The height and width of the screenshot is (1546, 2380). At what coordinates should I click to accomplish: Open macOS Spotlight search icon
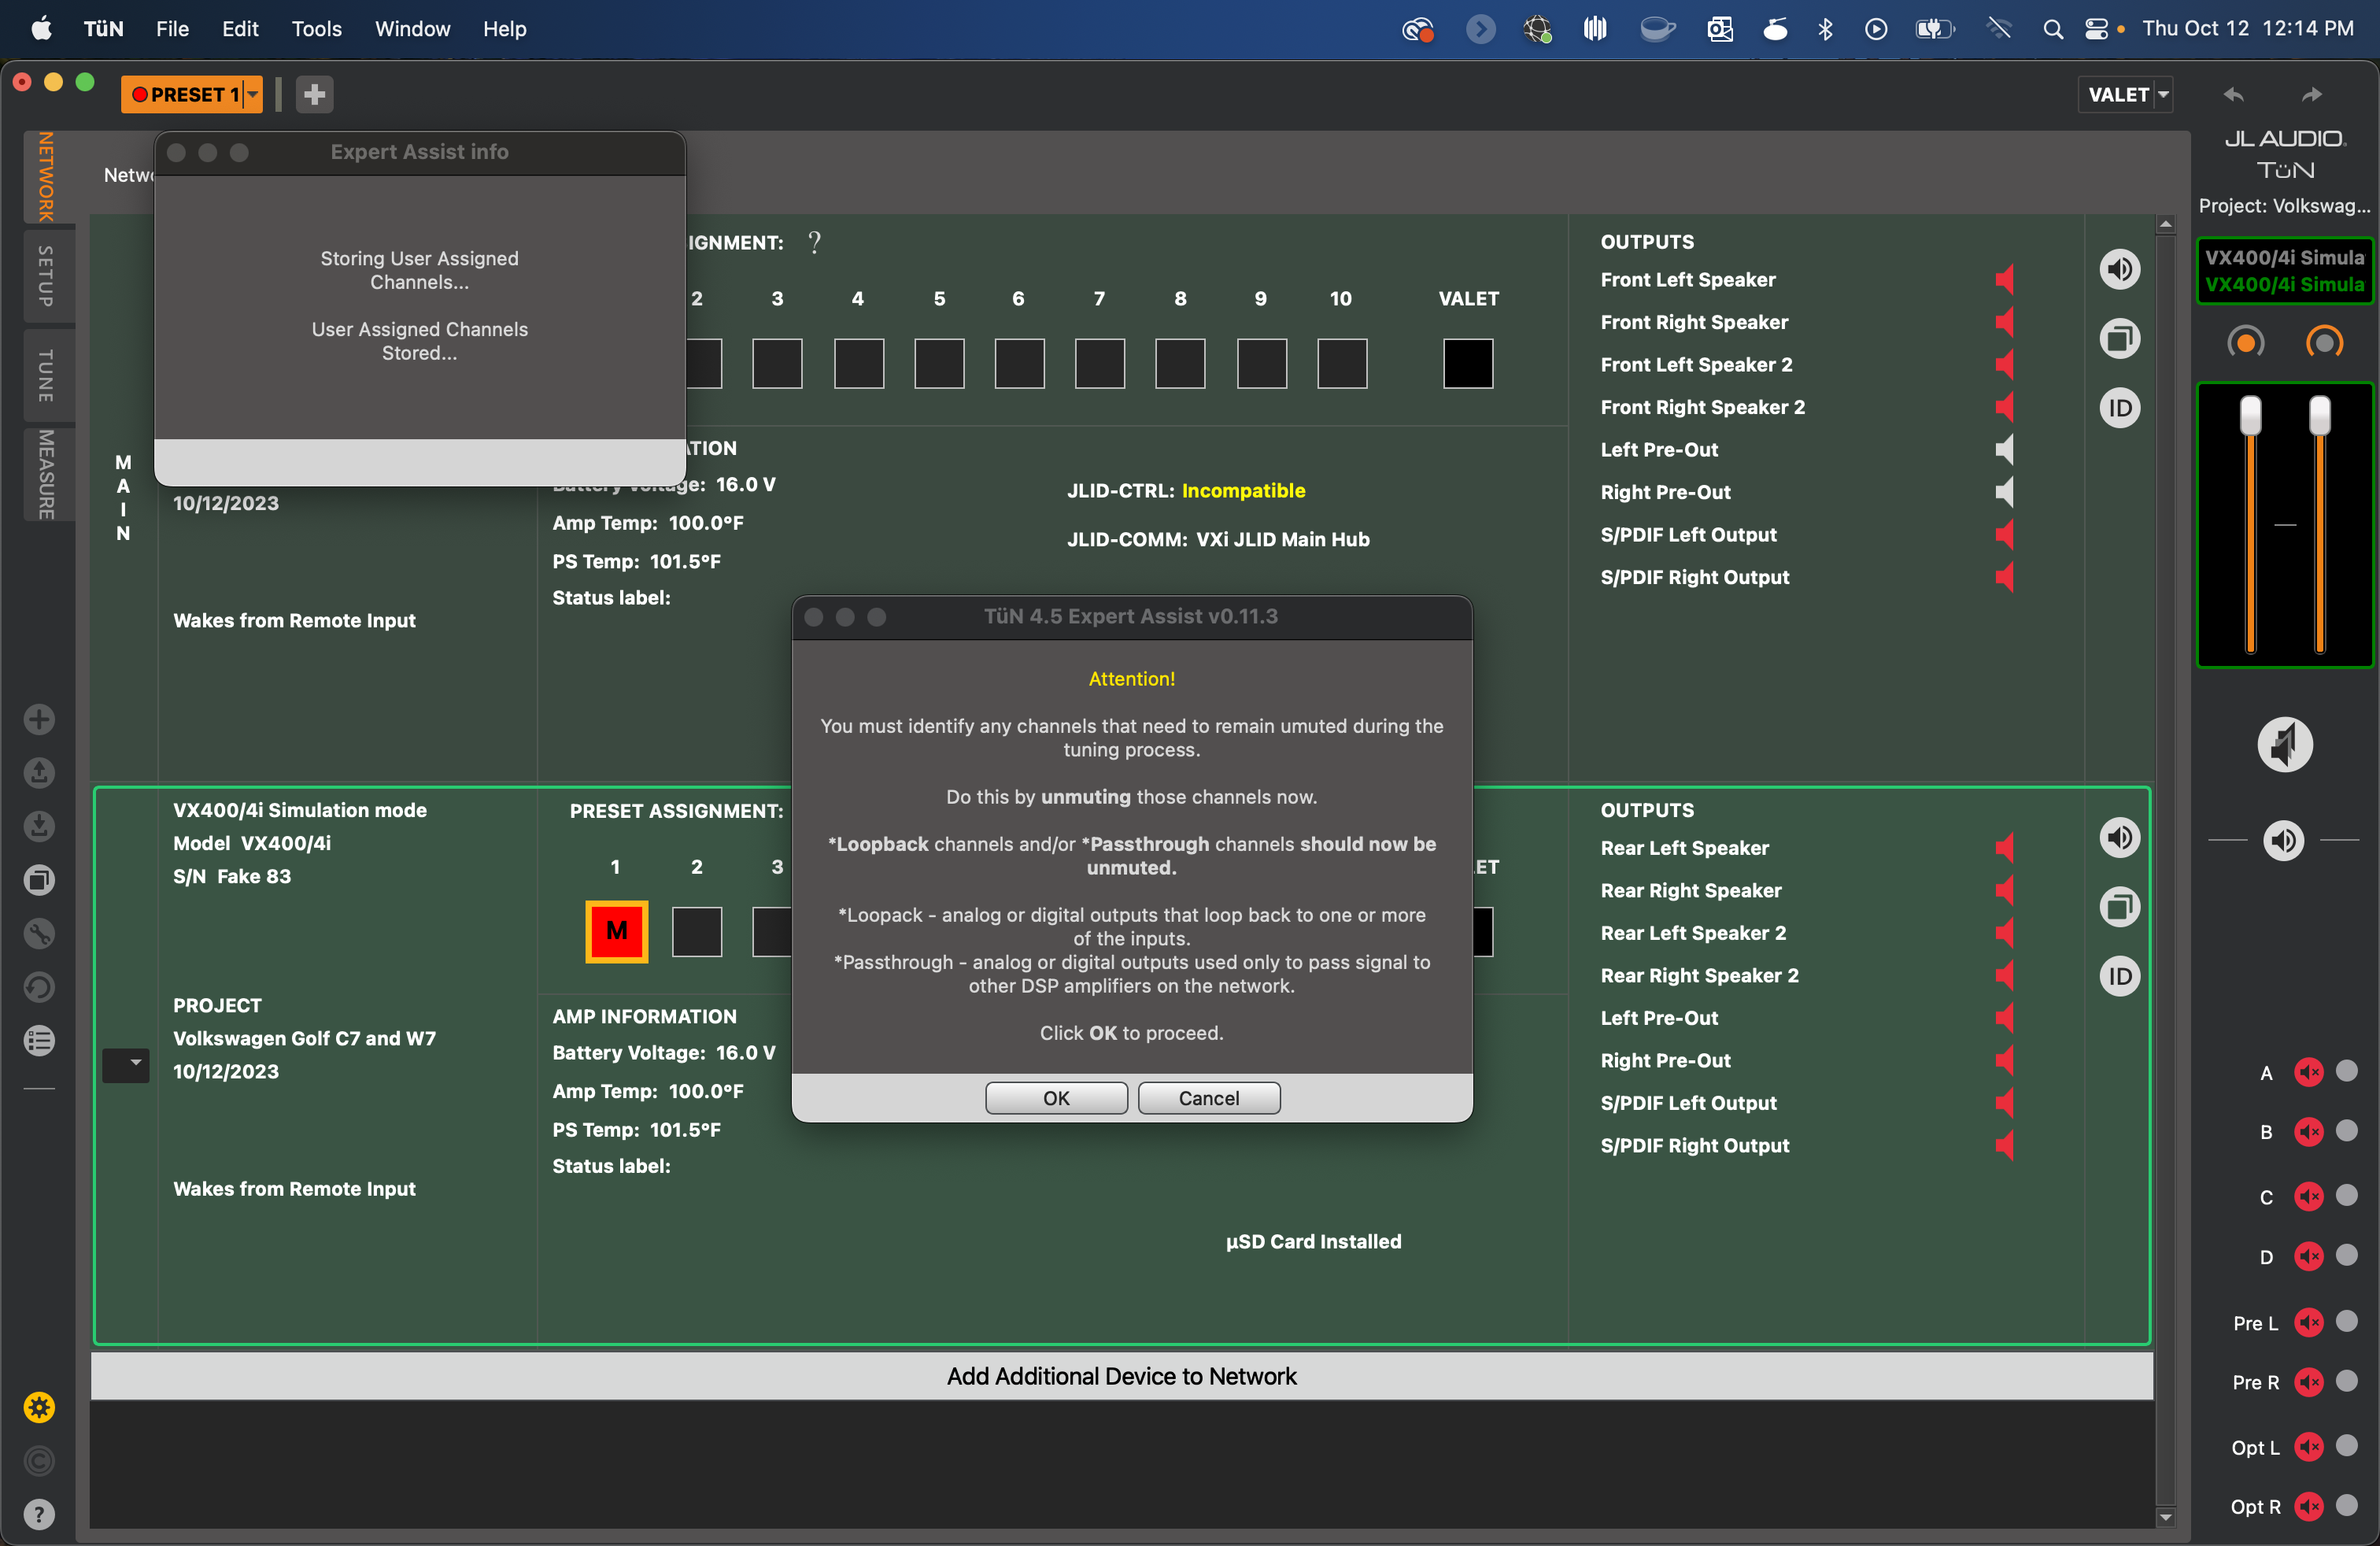[x=2053, y=29]
